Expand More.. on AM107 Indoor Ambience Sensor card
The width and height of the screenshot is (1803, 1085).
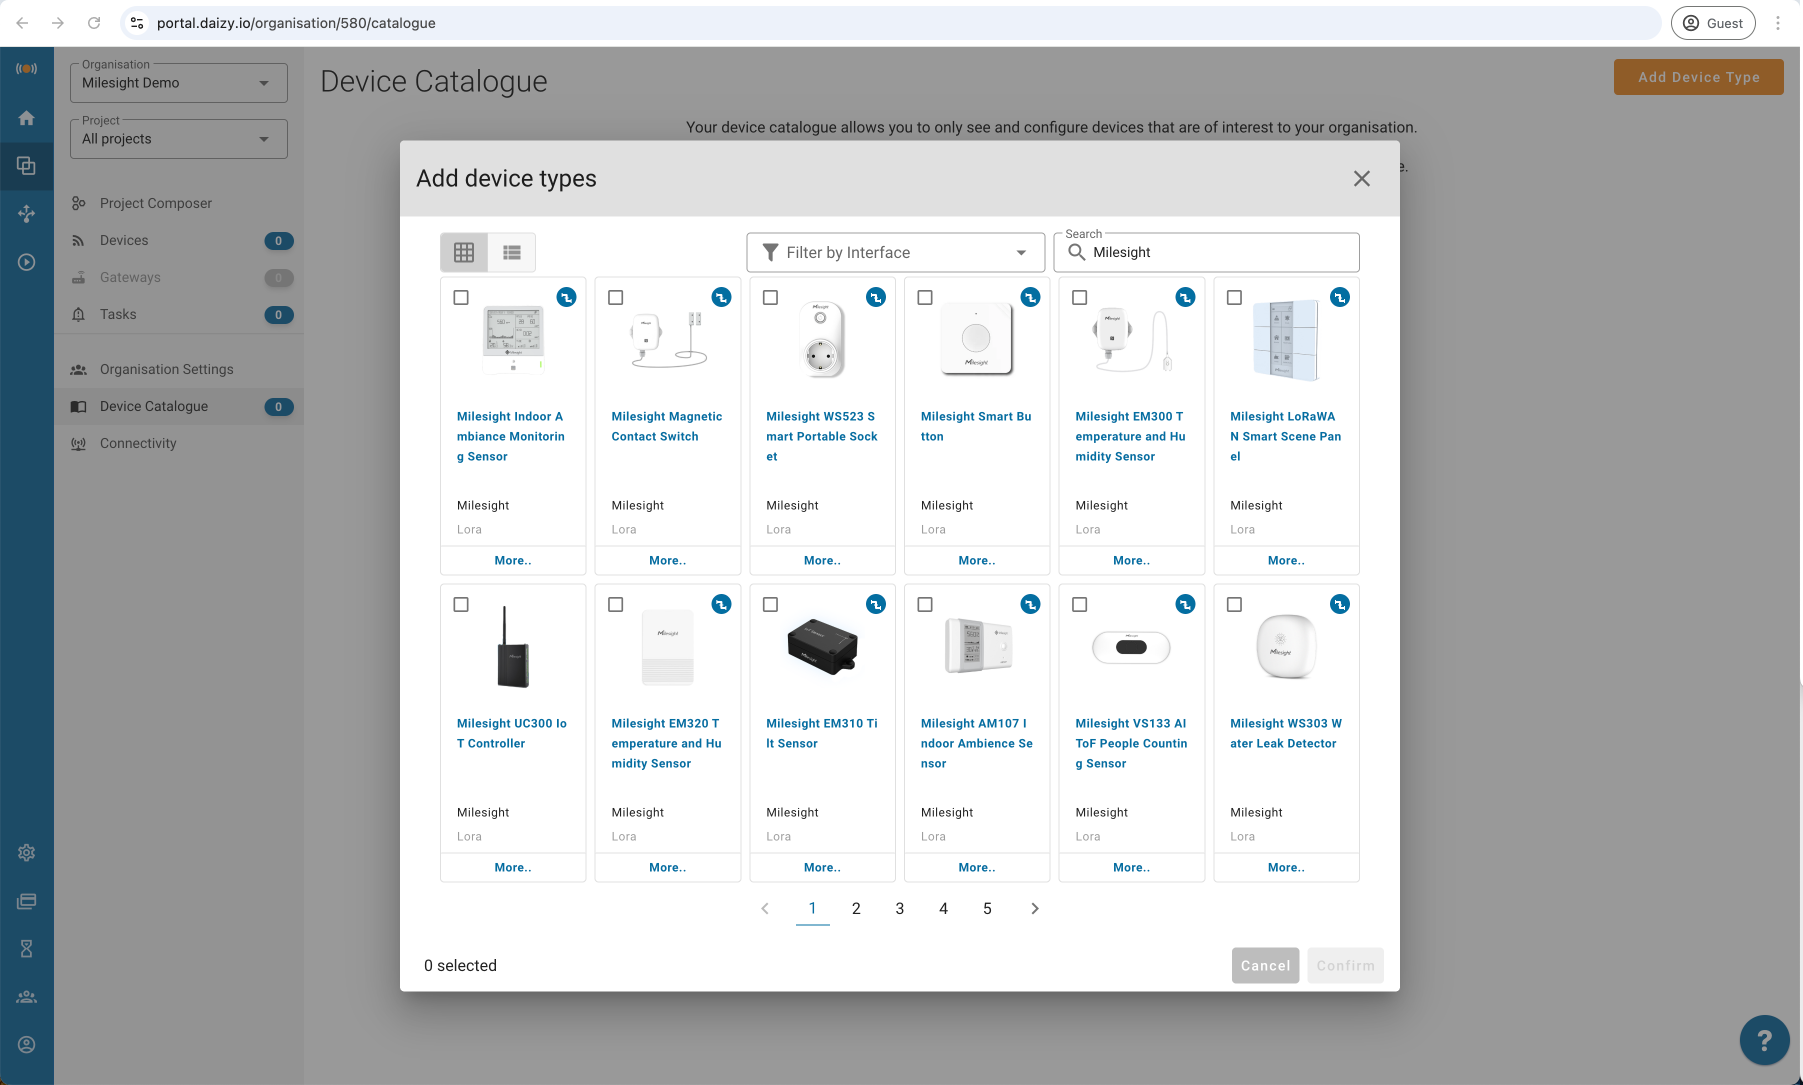(977, 867)
